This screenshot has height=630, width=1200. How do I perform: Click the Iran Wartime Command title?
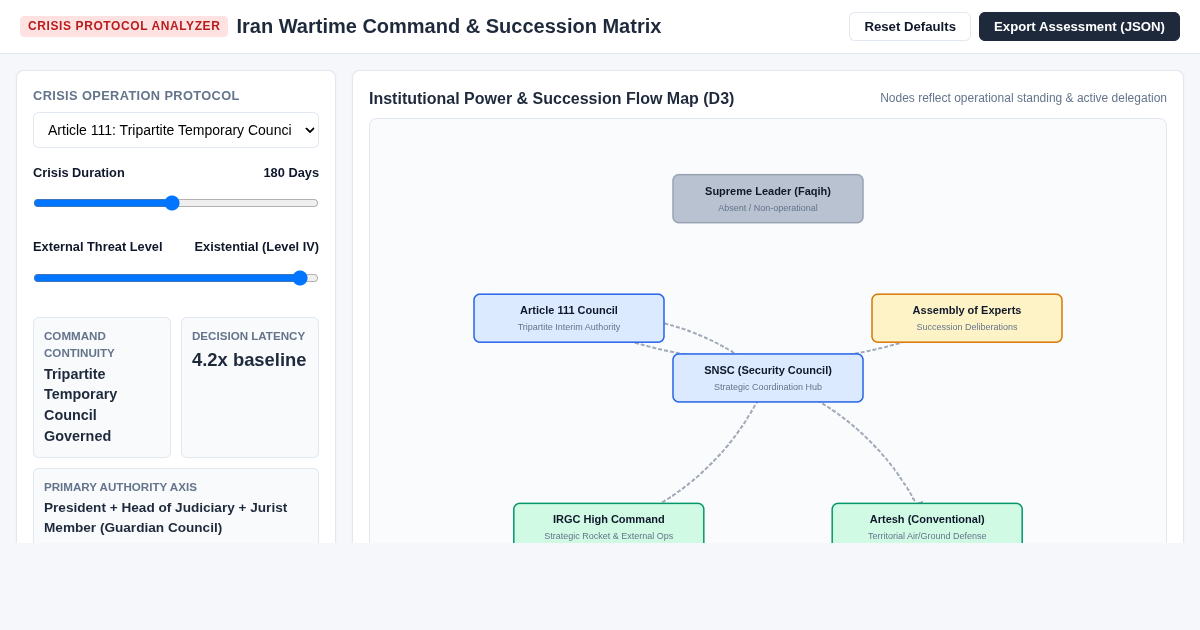(x=449, y=26)
